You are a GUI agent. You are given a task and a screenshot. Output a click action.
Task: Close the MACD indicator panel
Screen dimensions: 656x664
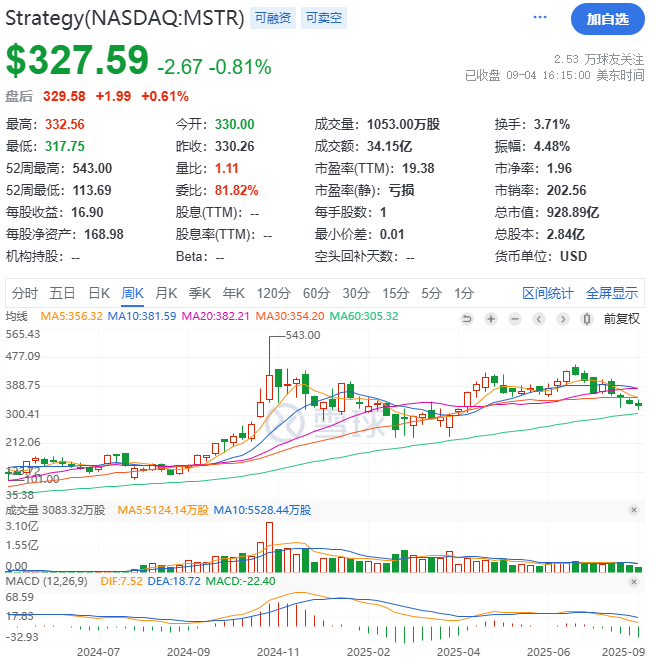tap(634, 582)
